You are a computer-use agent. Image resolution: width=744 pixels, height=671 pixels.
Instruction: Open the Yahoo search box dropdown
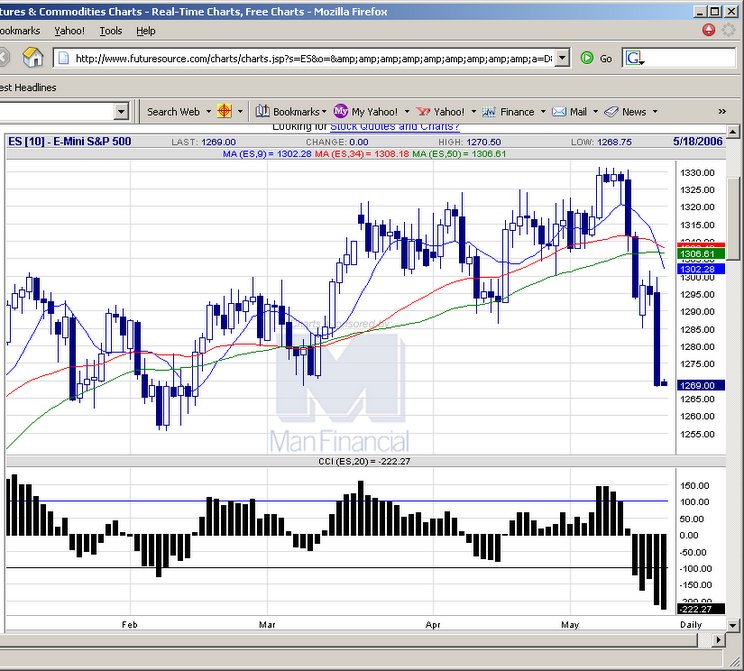121,112
